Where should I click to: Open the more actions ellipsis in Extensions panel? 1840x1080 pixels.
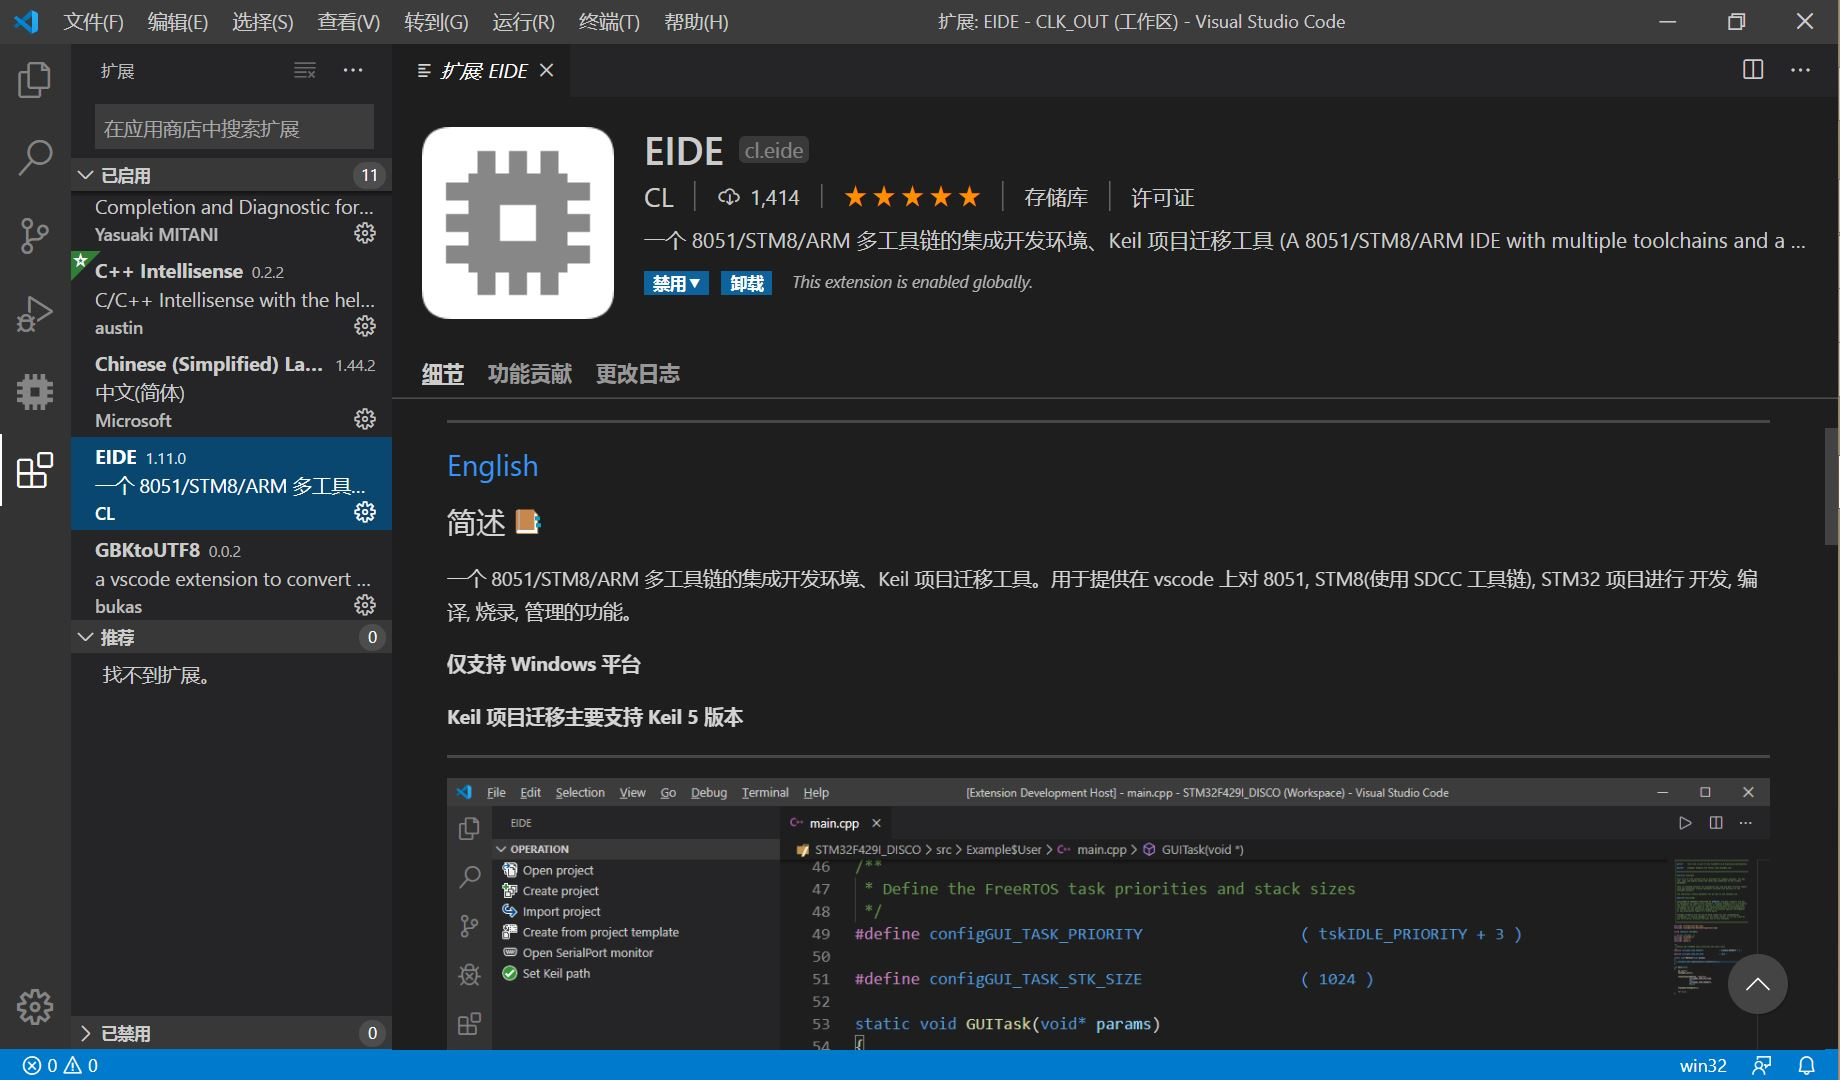coord(352,70)
